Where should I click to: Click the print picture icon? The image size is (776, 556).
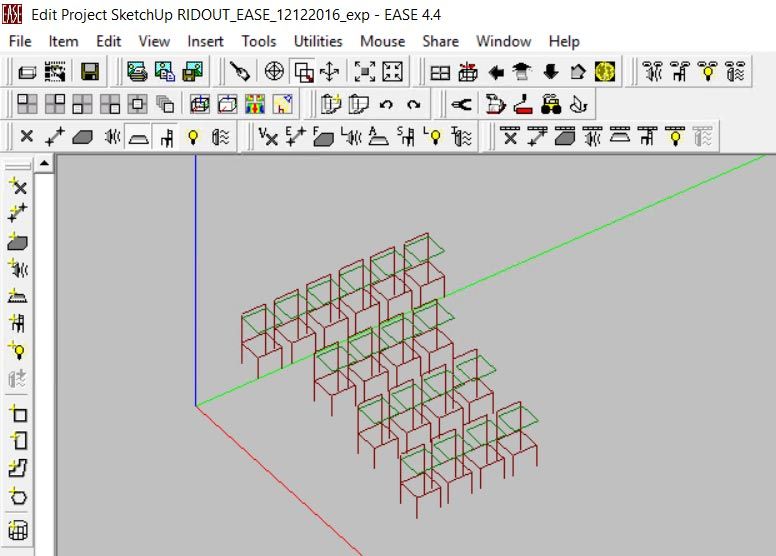(137, 72)
